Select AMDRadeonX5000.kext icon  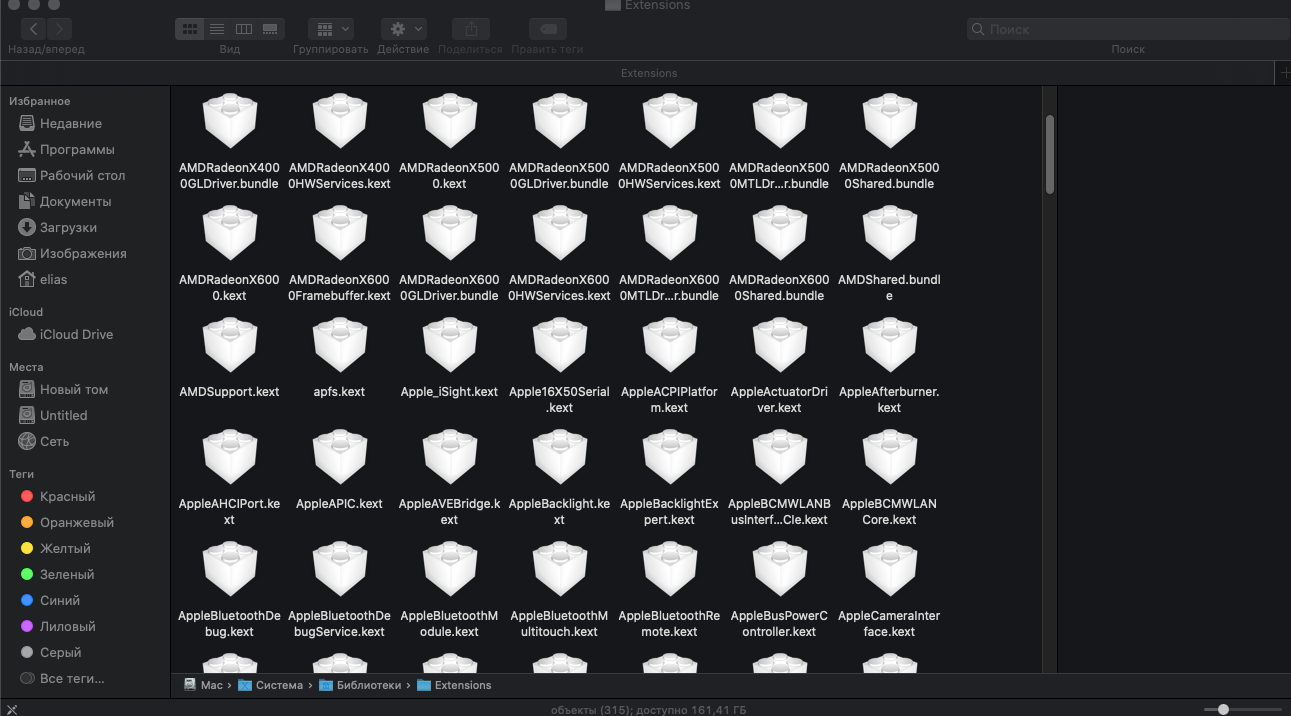point(449,122)
